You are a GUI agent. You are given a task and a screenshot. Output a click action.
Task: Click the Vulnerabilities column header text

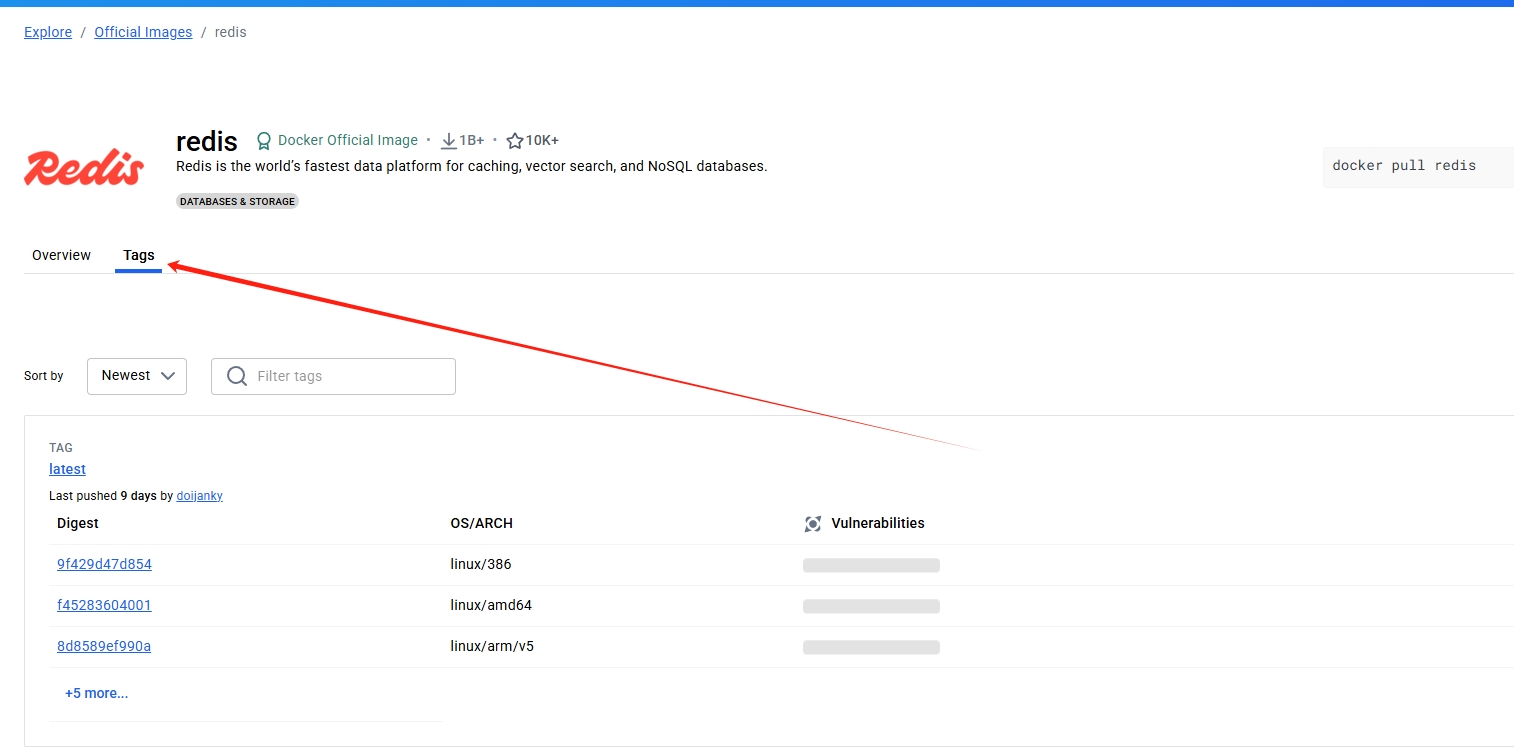pyautogui.click(x=878, y=523)
